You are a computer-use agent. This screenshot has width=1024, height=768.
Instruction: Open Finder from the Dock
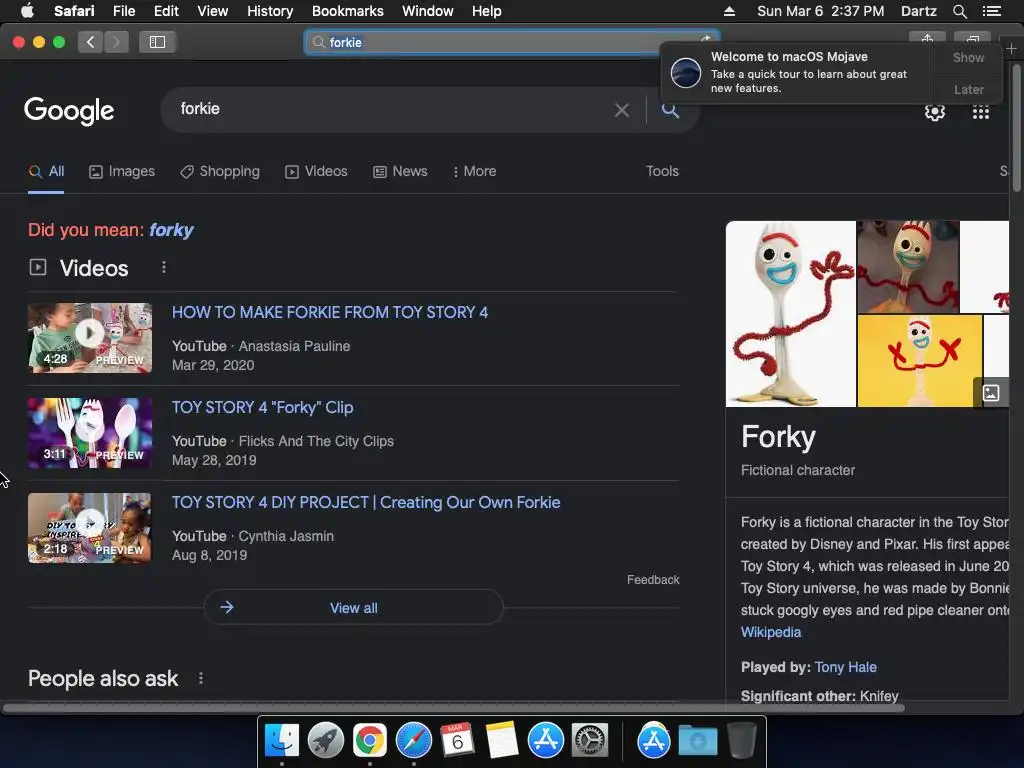click(x=281, y=741)
